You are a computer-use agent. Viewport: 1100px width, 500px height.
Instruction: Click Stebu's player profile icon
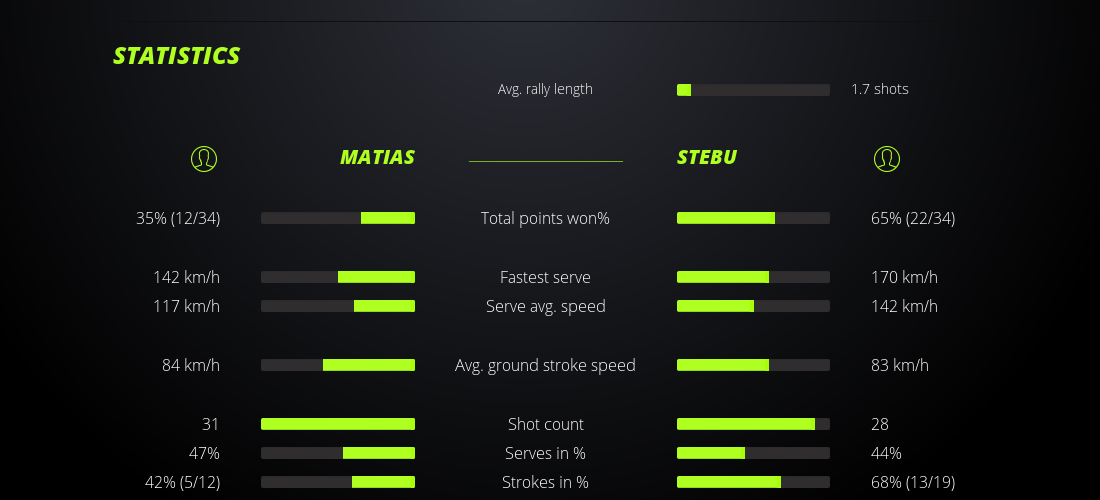coord(887,159)
